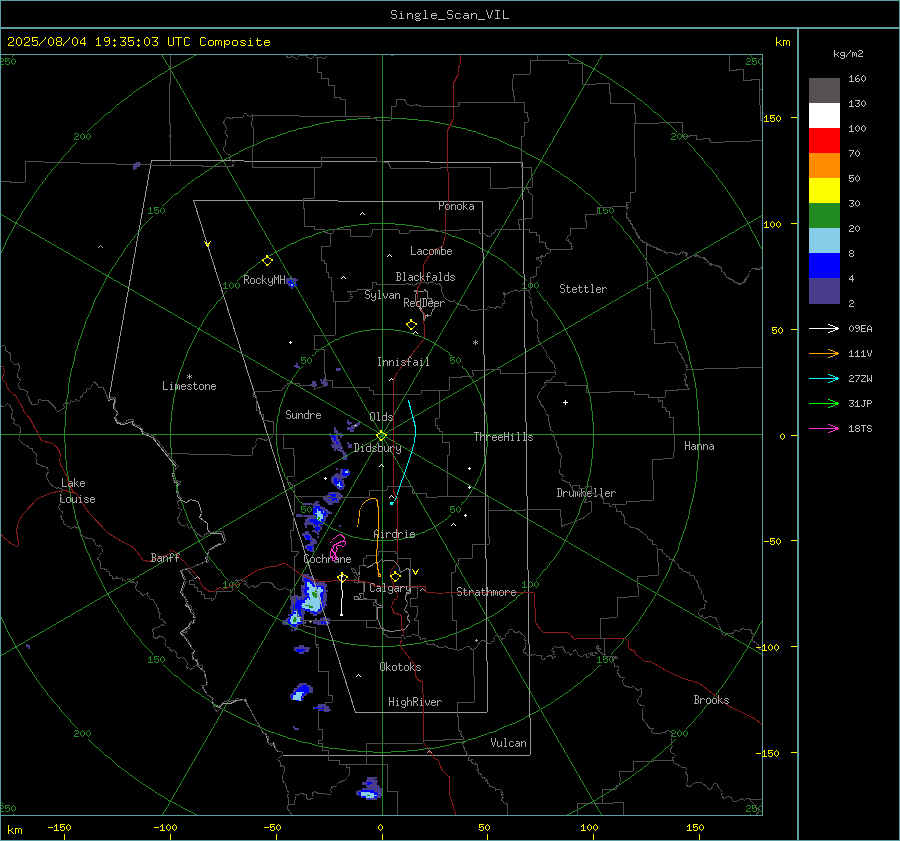Select the white storm track west of Calgary
Image resolution: width=900 pixels, height=841 pixels.
(342, 597)
